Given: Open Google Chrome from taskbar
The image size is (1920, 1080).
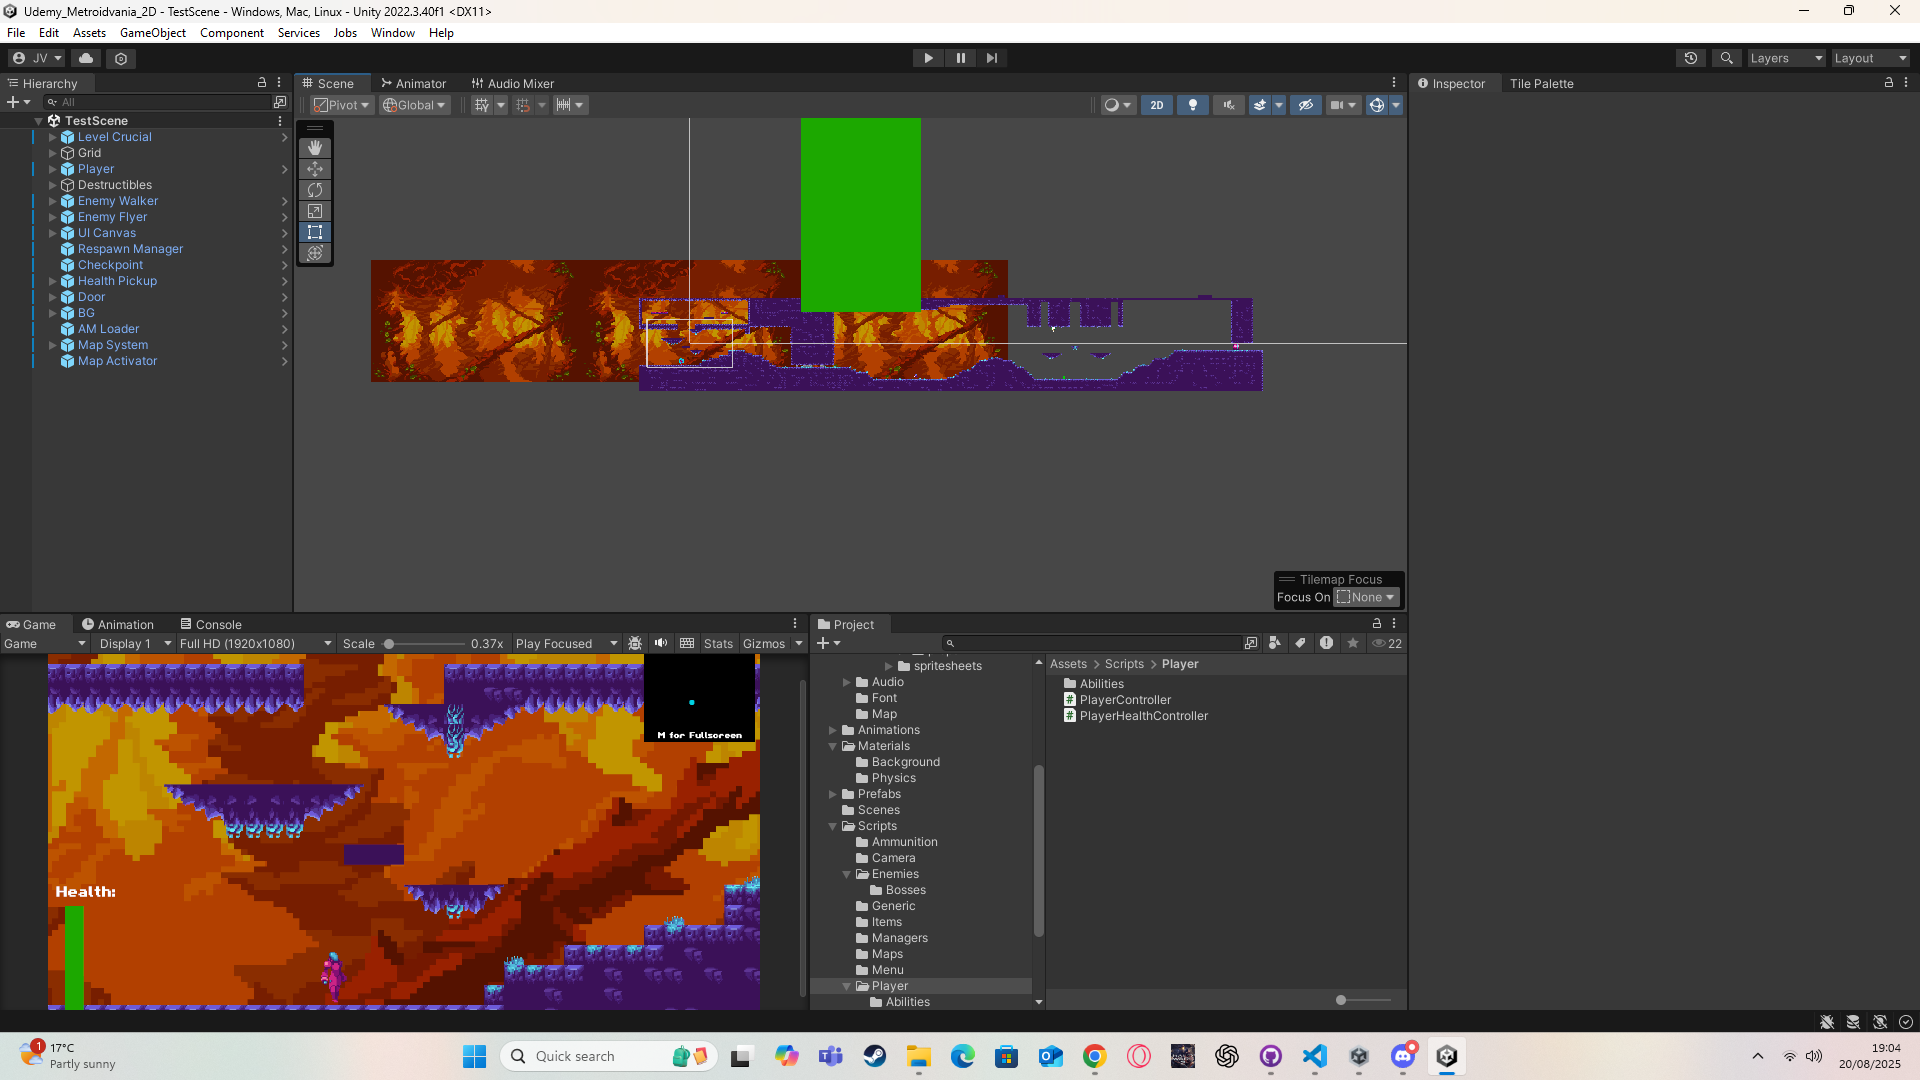Looking at the screenshot, I should 1095,1056.
